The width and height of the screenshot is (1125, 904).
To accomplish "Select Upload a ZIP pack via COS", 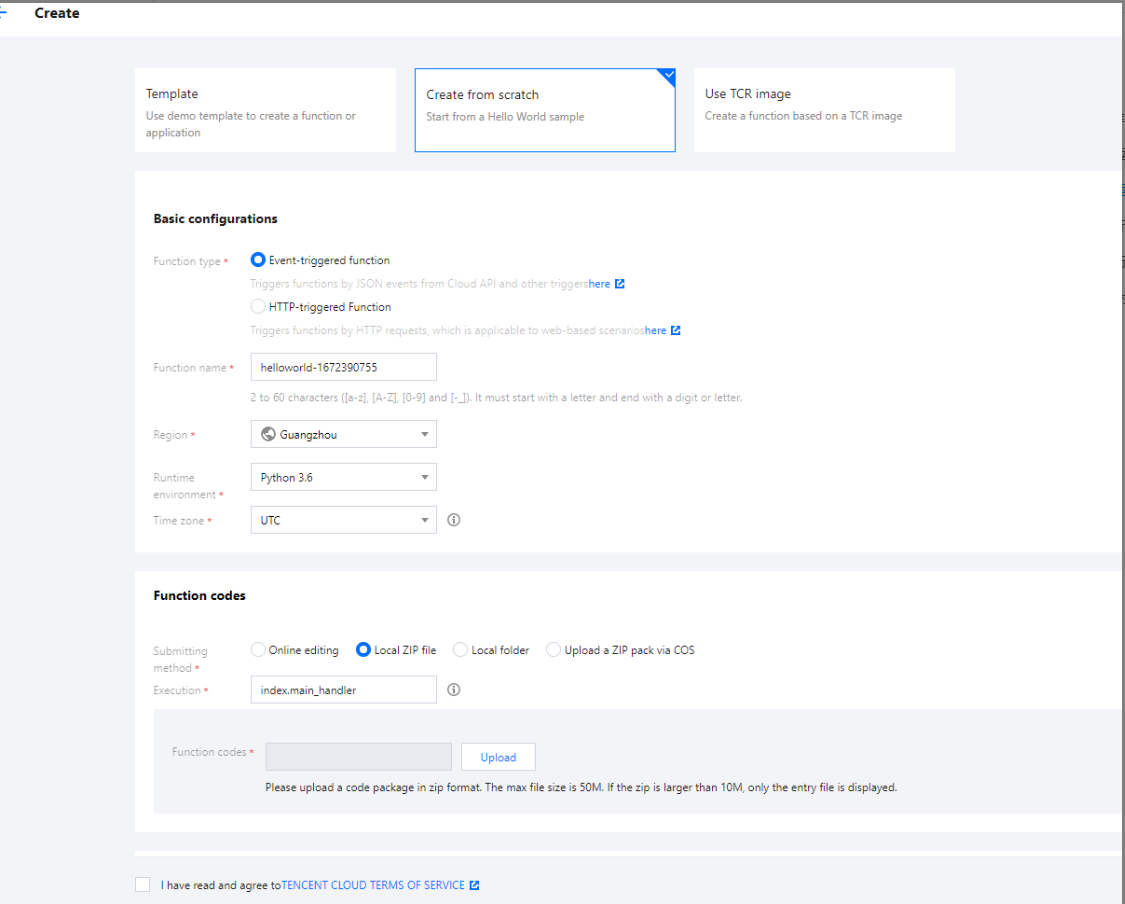I will (x=553, y=650).
